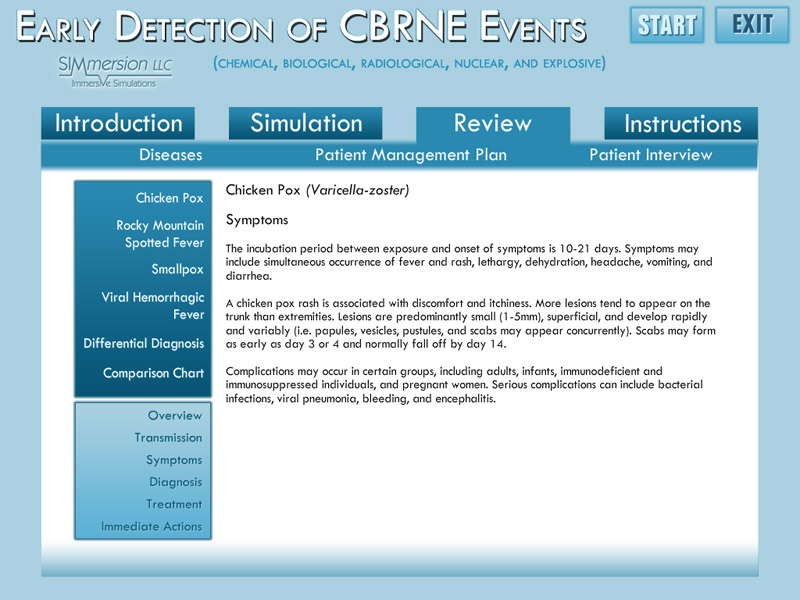
Task: Click the 'Chicken Pox (Varicella-zoster)' heading
Action: [x=317, y=190]
